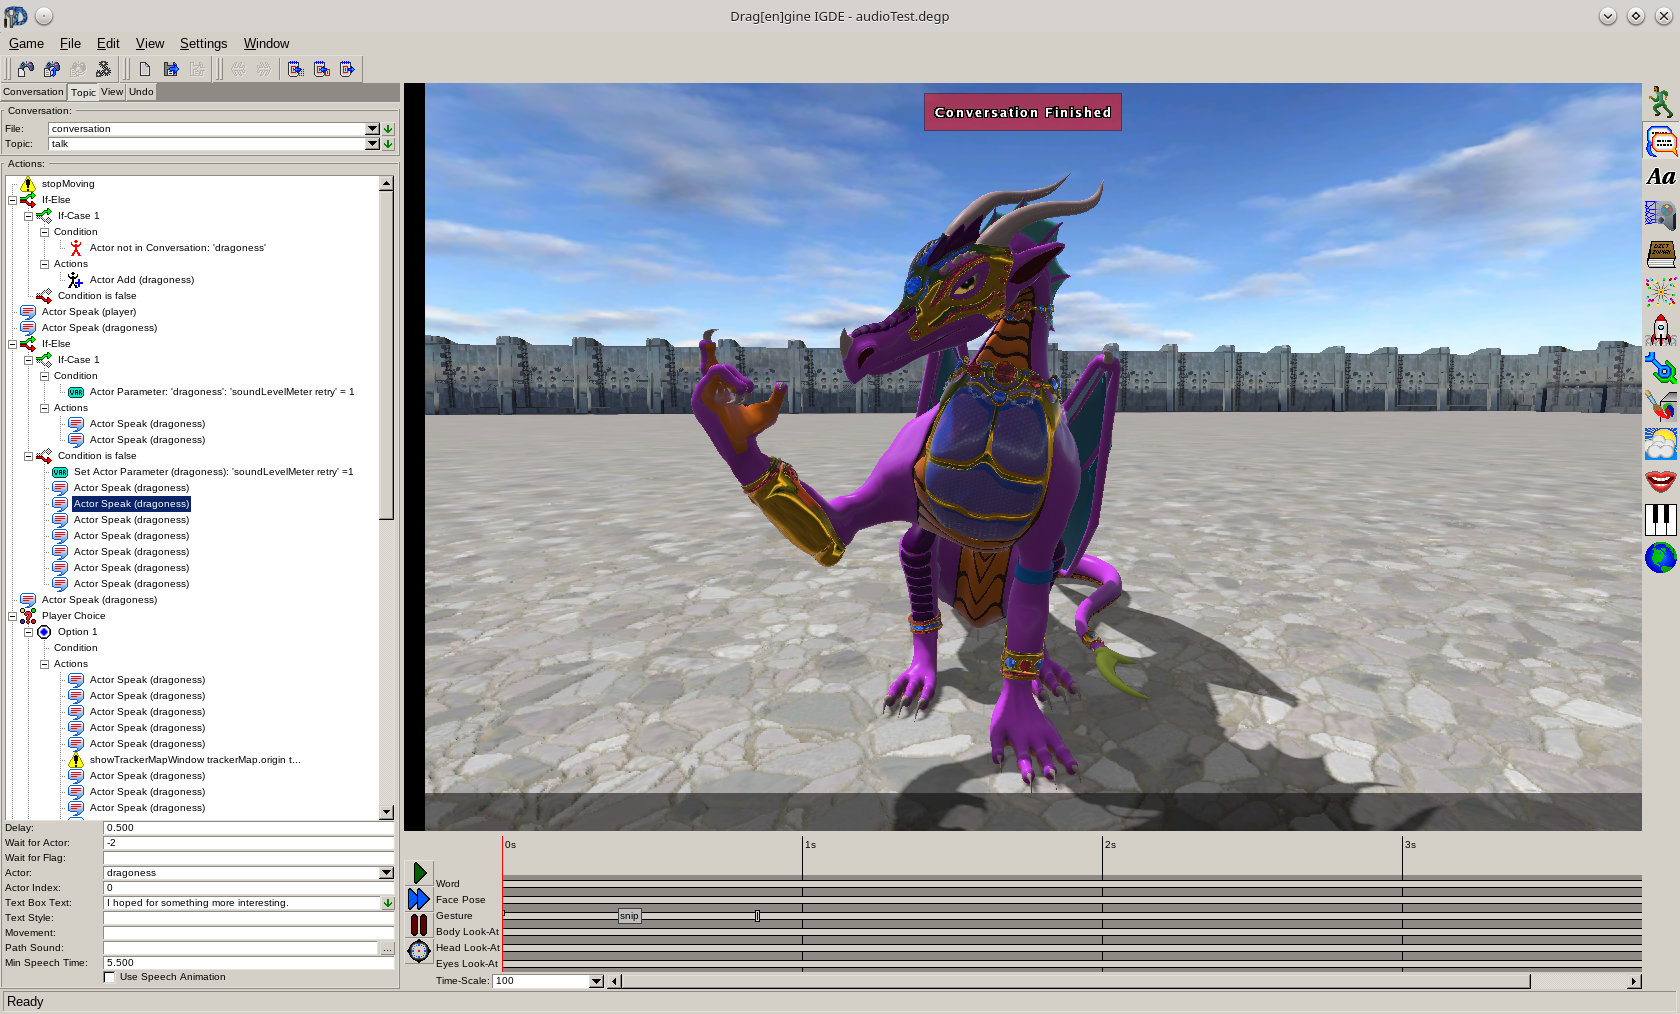The width and height of the screenshot is (1680, 1014).
Task: Click the timeline horizontal scrollbar
Action: (1075, 981)
